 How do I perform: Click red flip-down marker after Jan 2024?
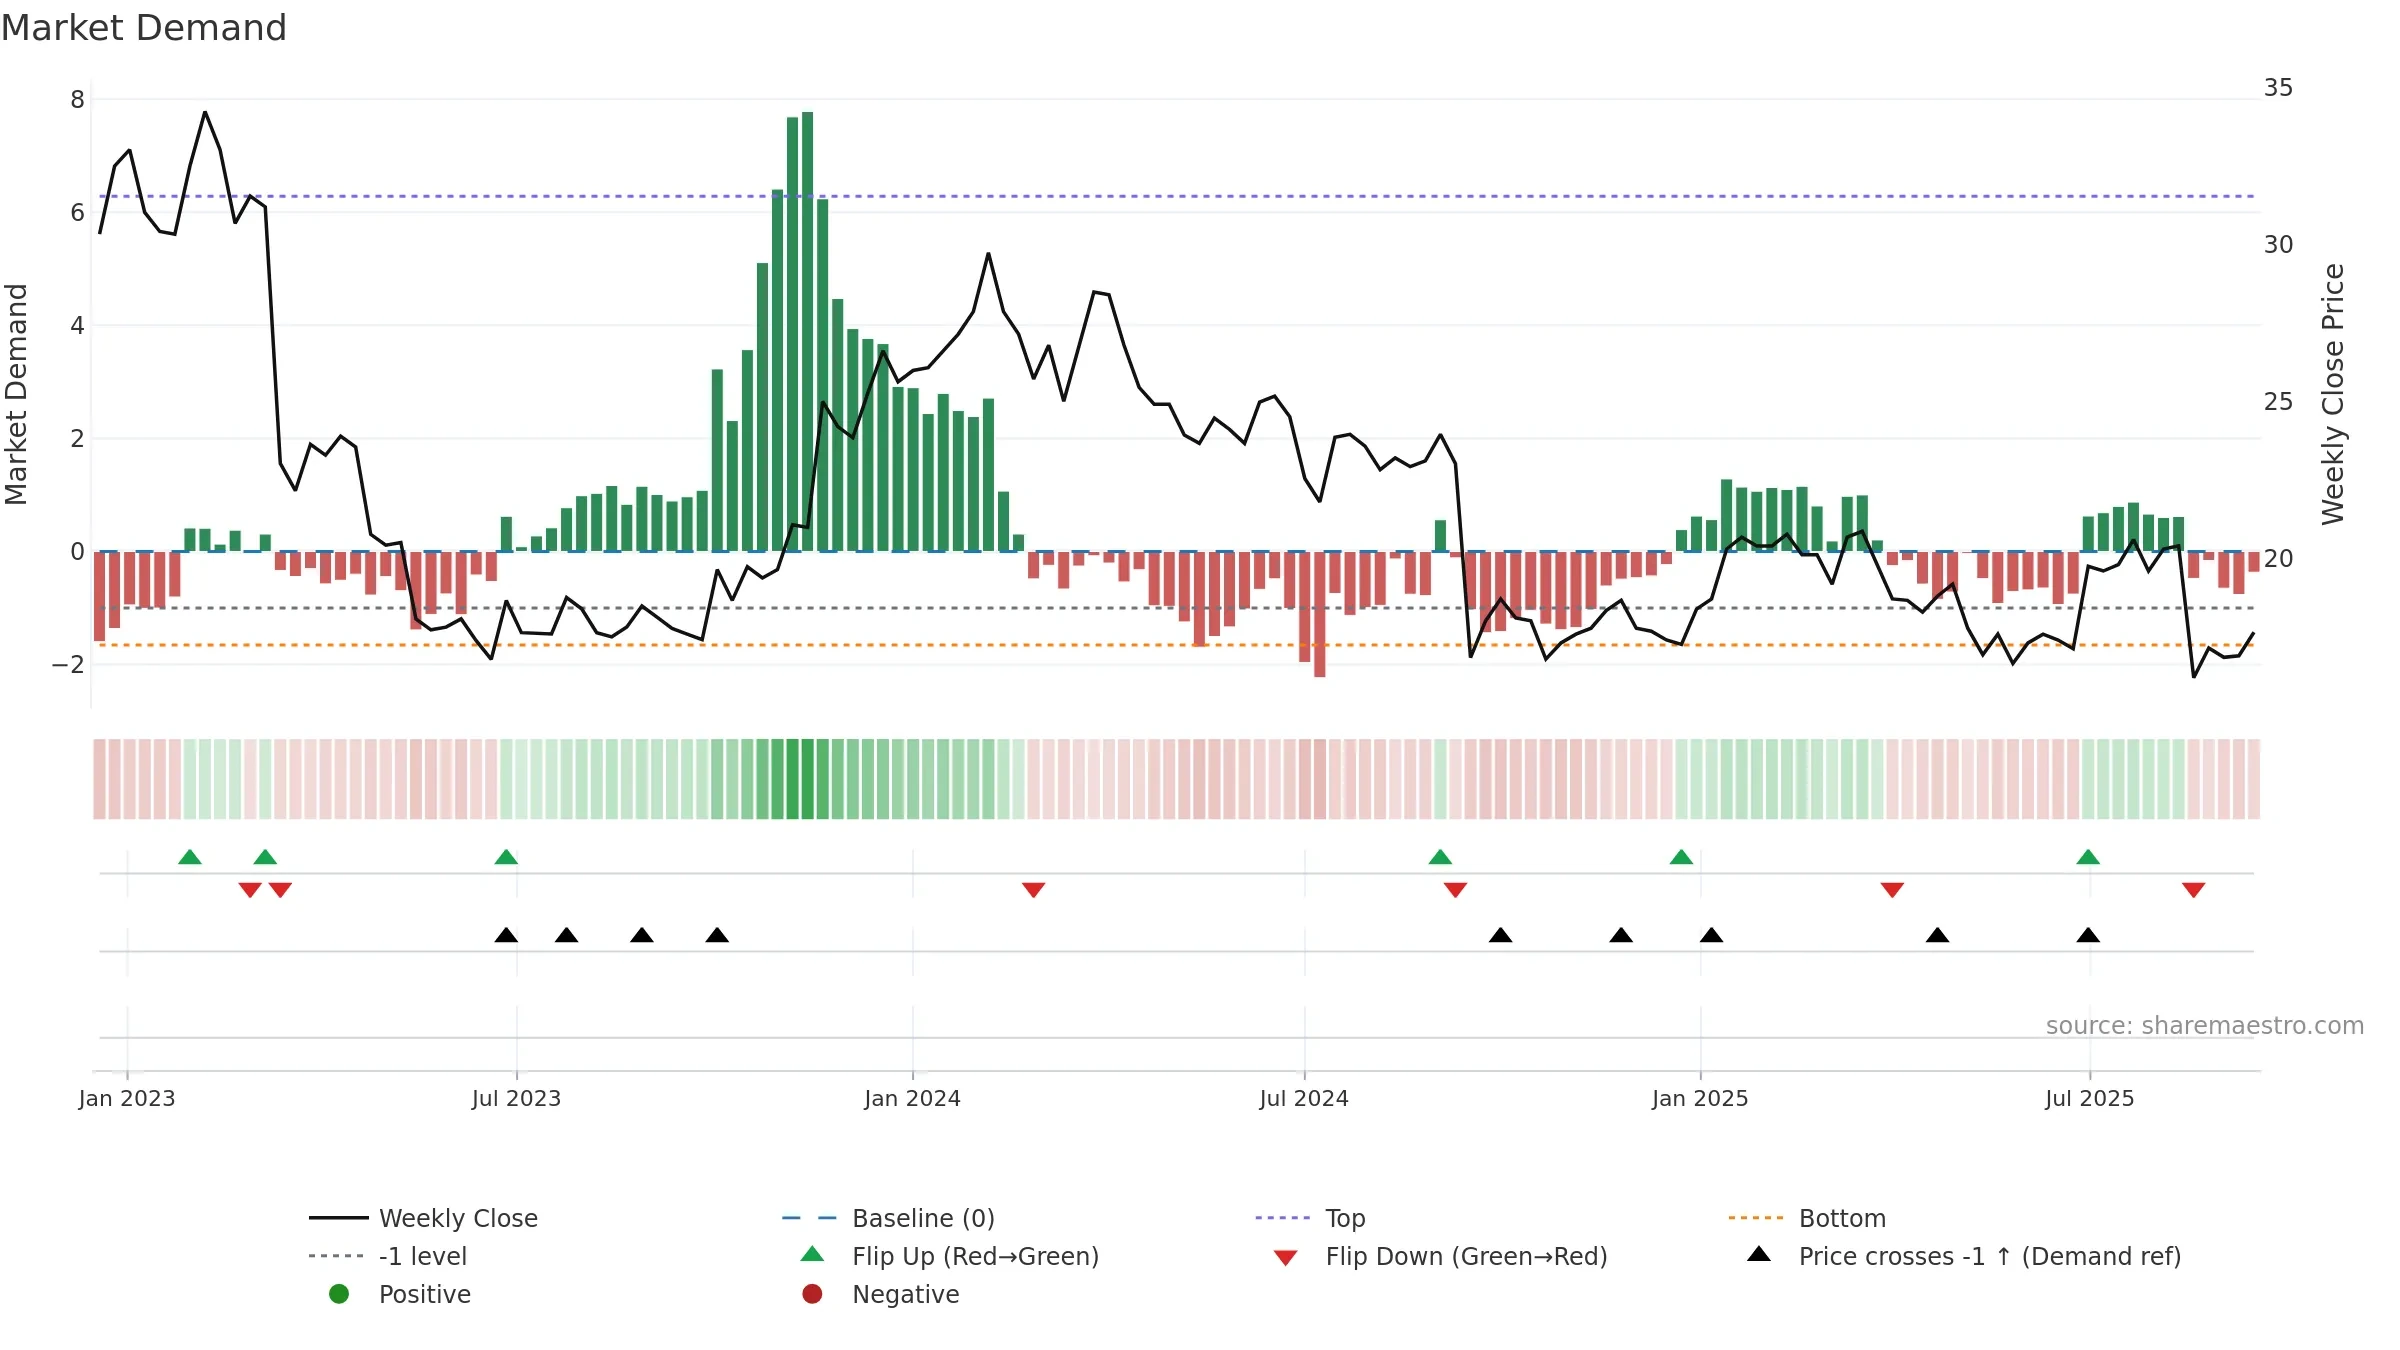pyautogui.click(x=1033, y=890)
